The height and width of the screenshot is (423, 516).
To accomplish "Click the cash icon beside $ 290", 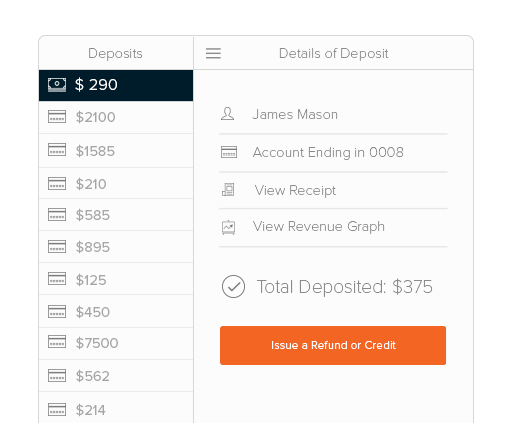I will (57, 85).
